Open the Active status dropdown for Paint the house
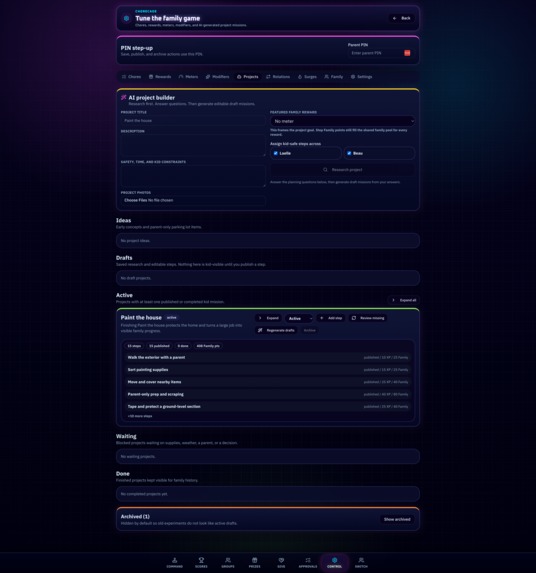The width and height of the screenshot is (536, 573). (299, 318)
